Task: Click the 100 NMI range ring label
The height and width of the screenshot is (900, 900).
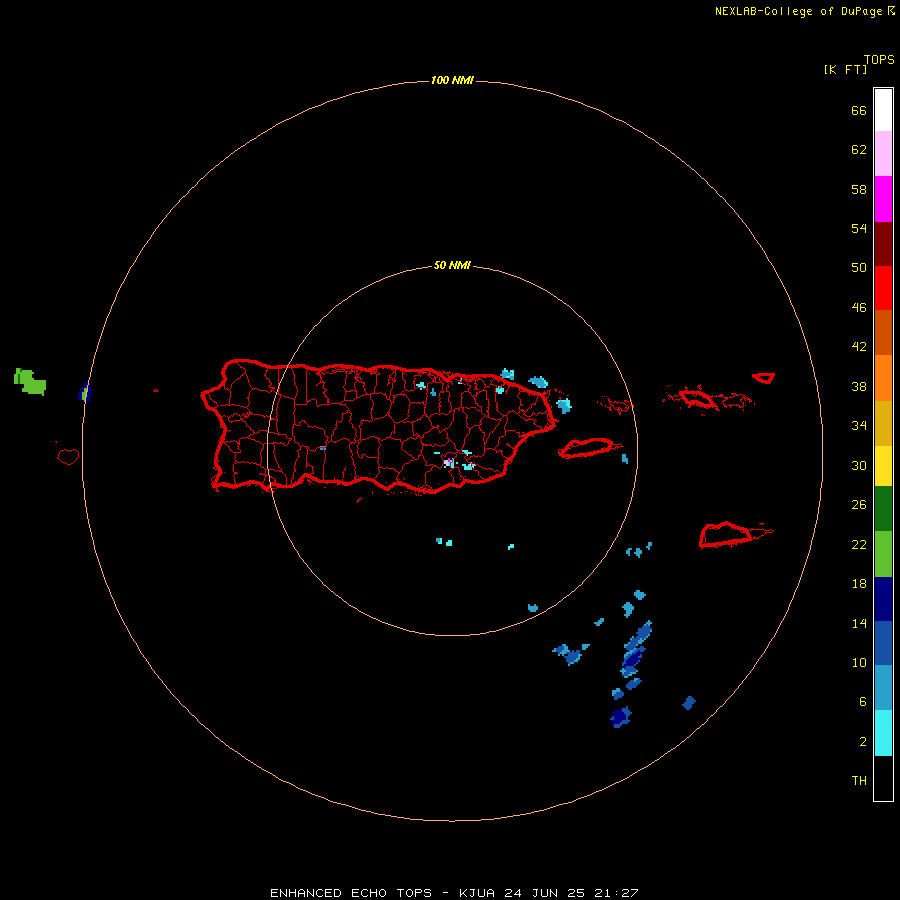Action: click(x=452, y=80)
